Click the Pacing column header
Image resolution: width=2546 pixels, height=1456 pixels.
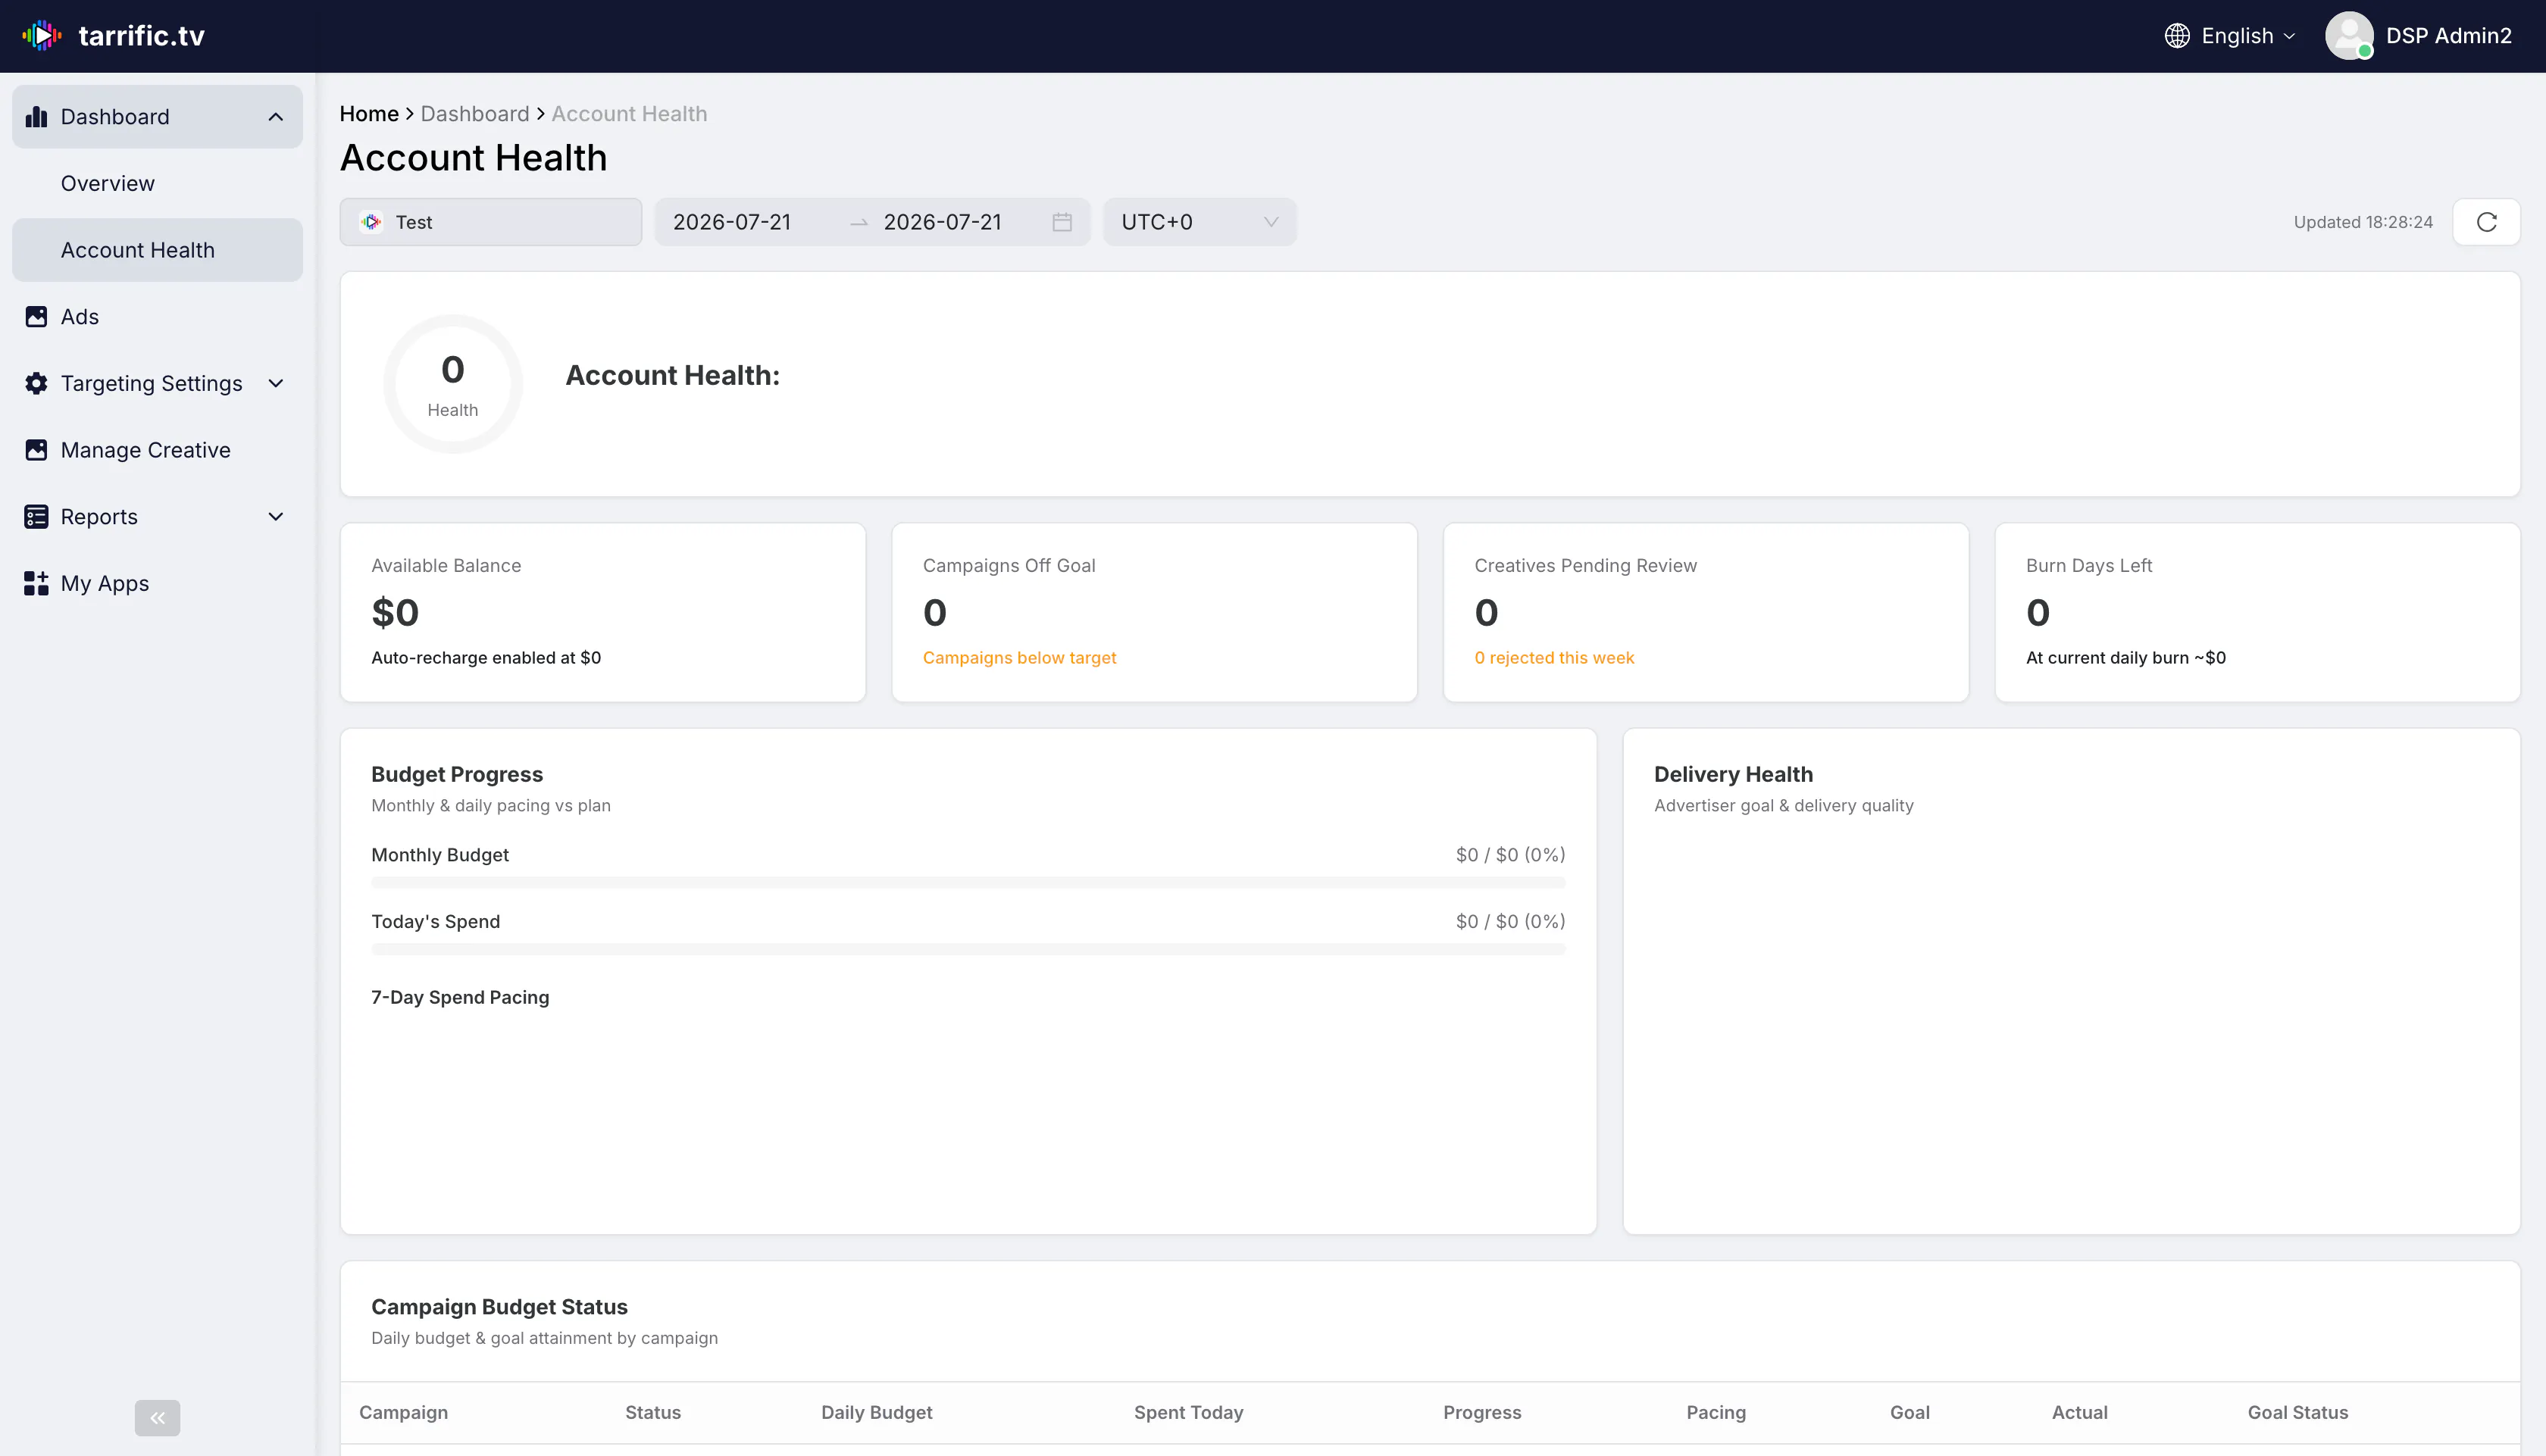[x=1716, y=1412]
